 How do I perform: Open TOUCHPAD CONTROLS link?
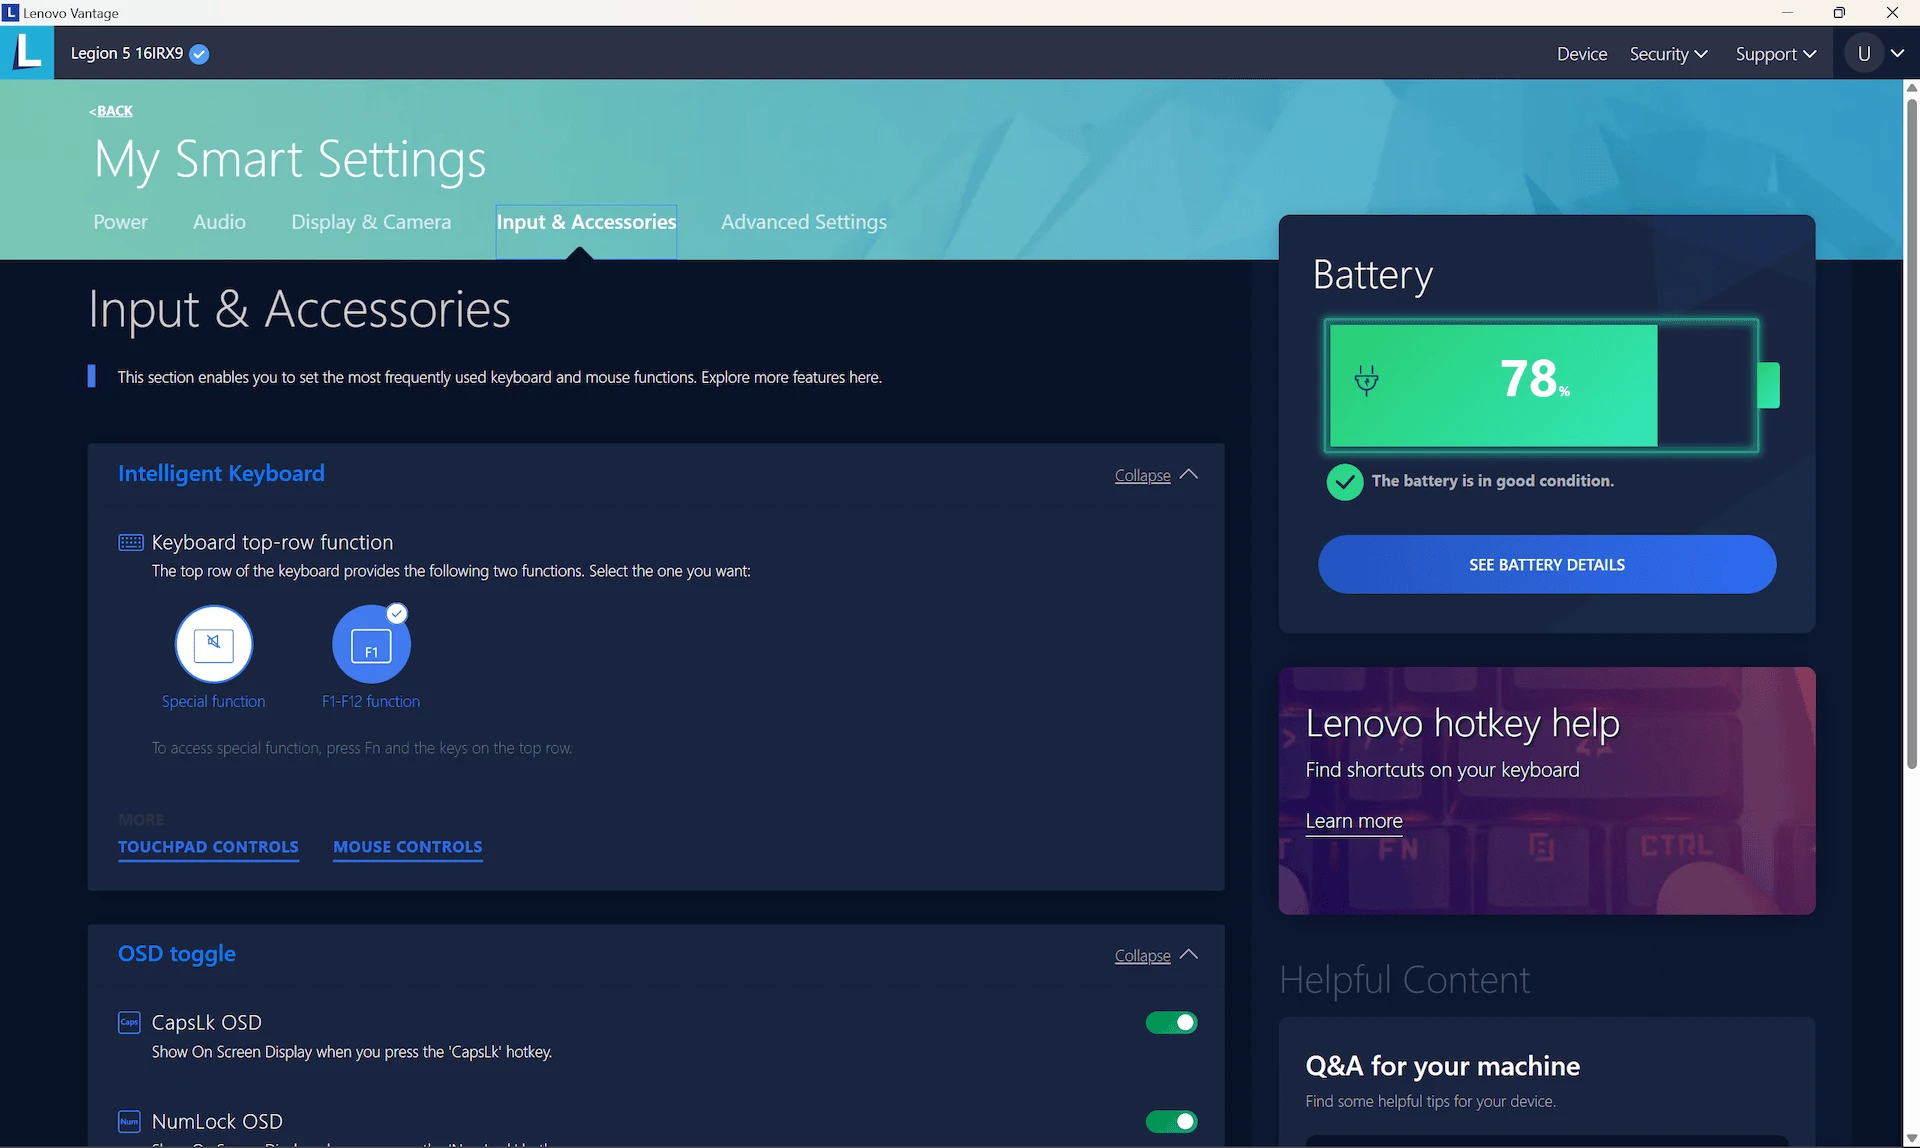[x=208, y=847]
